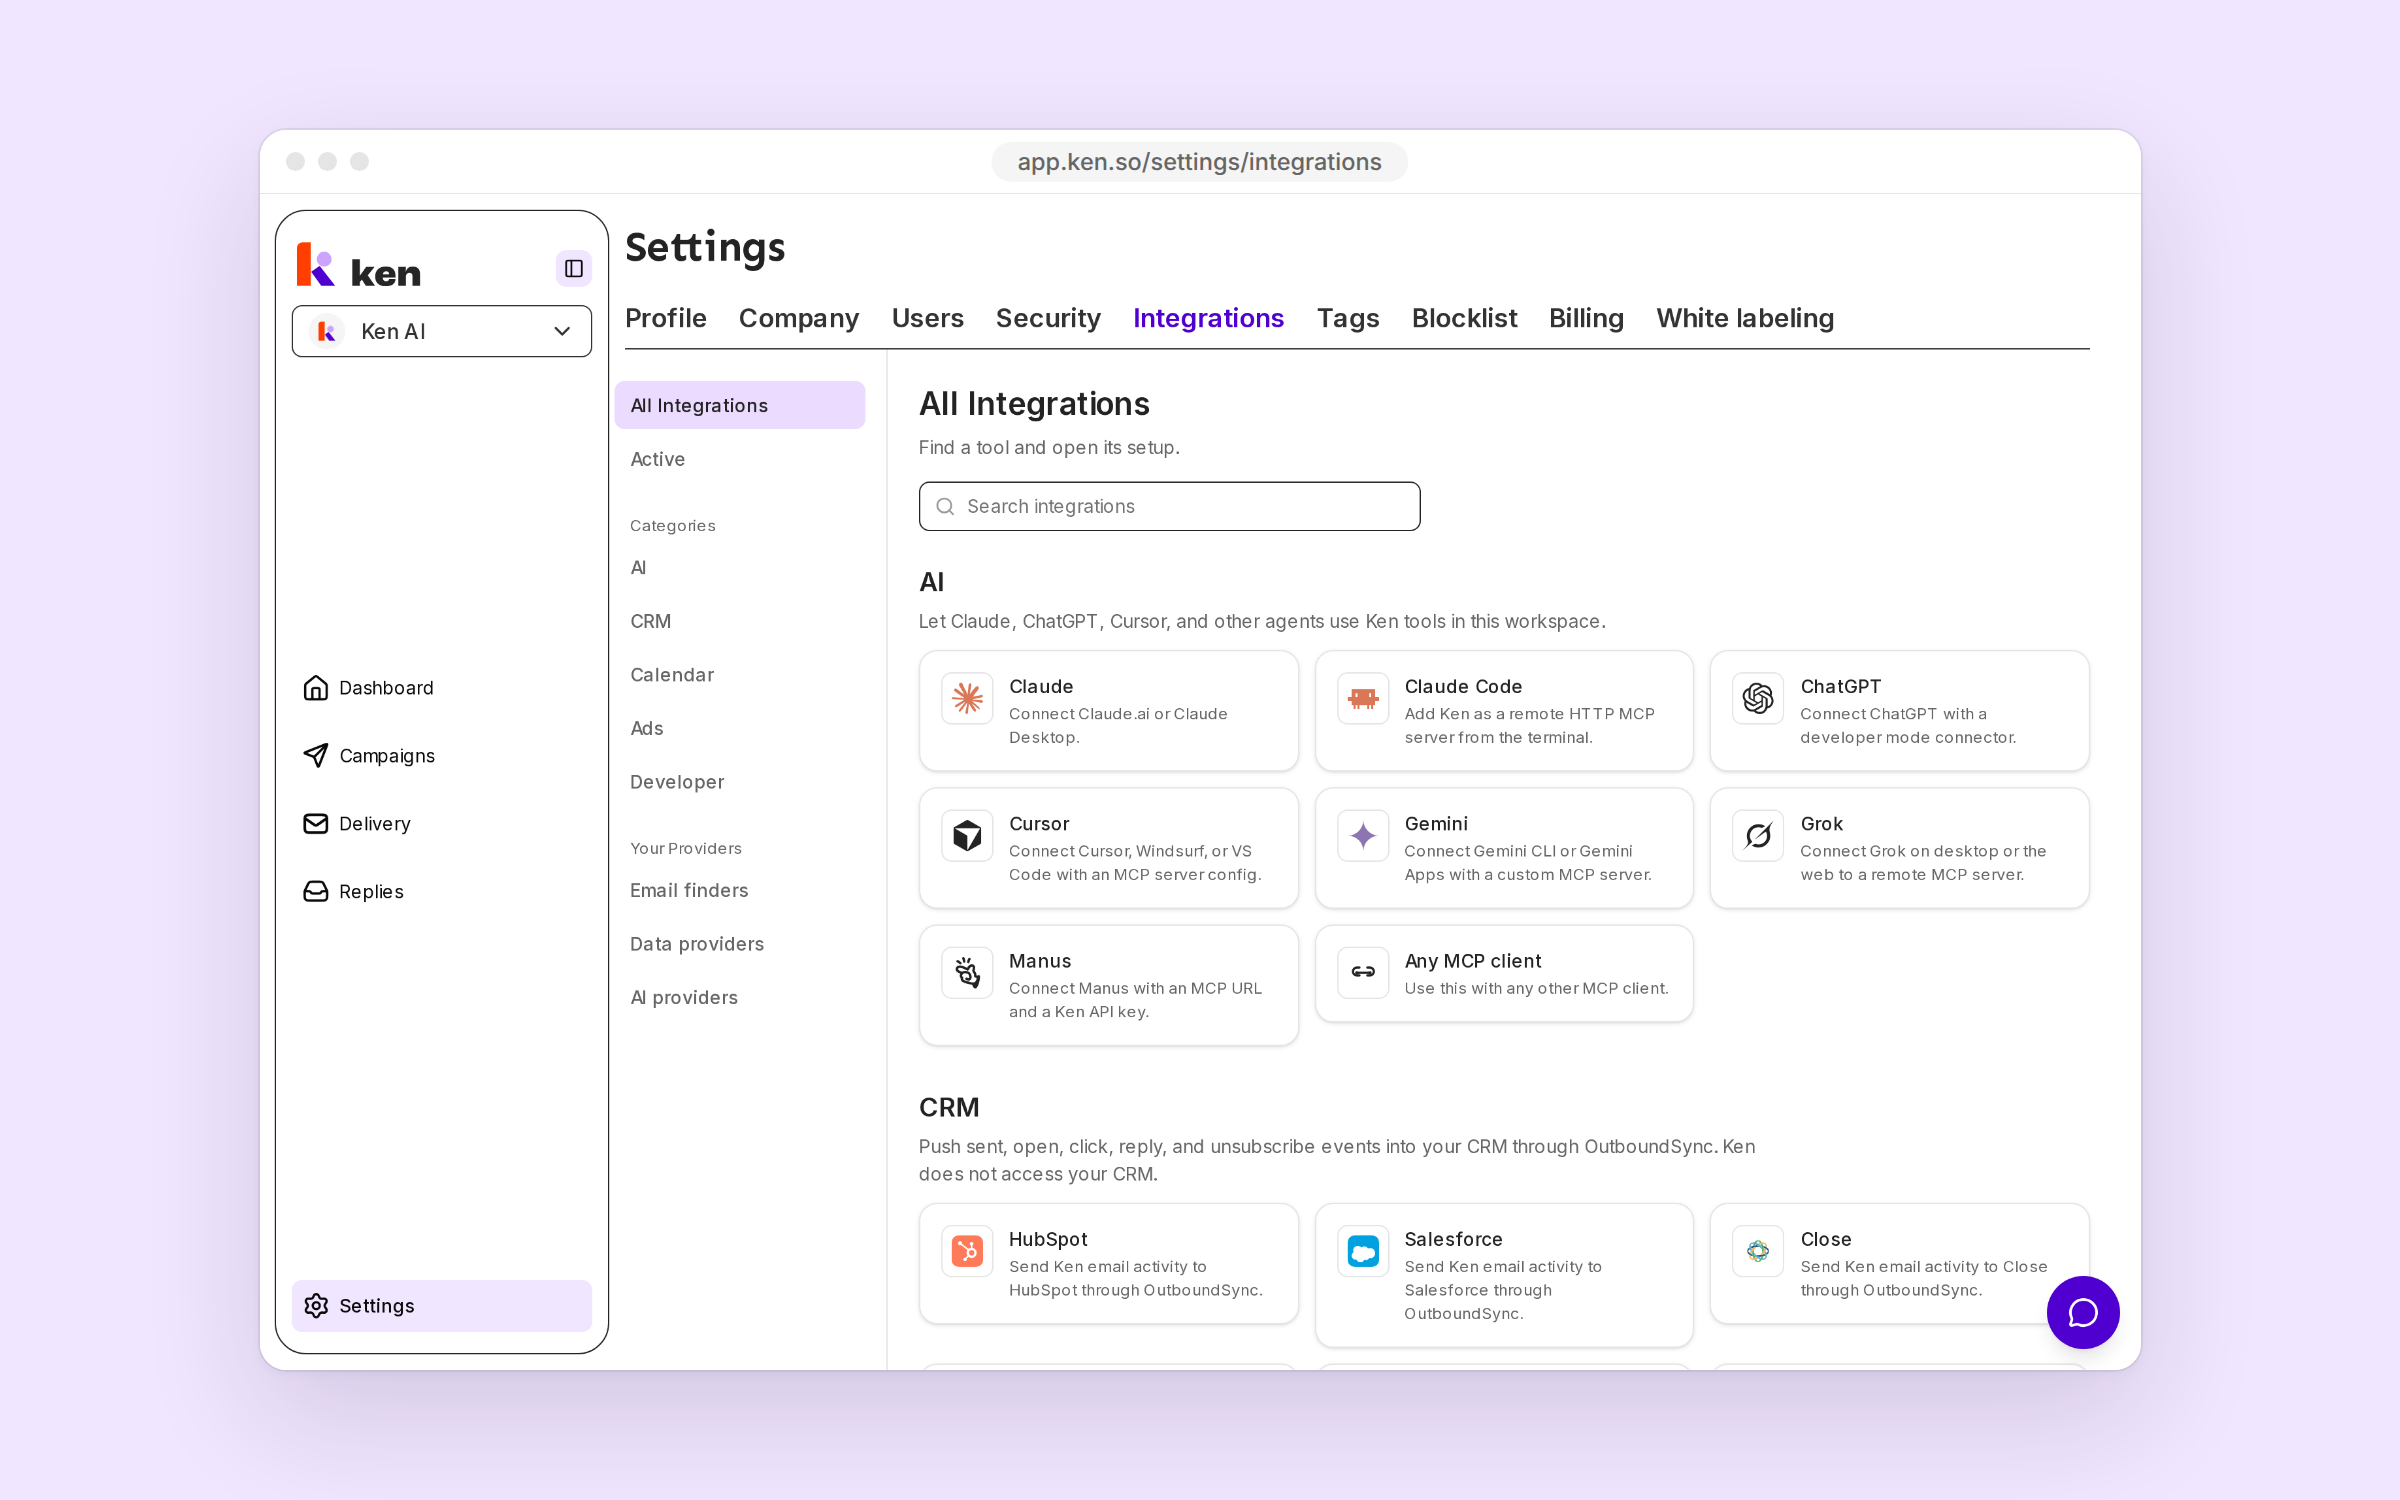
Task: Open Data providers section
Action: [740, 944]
